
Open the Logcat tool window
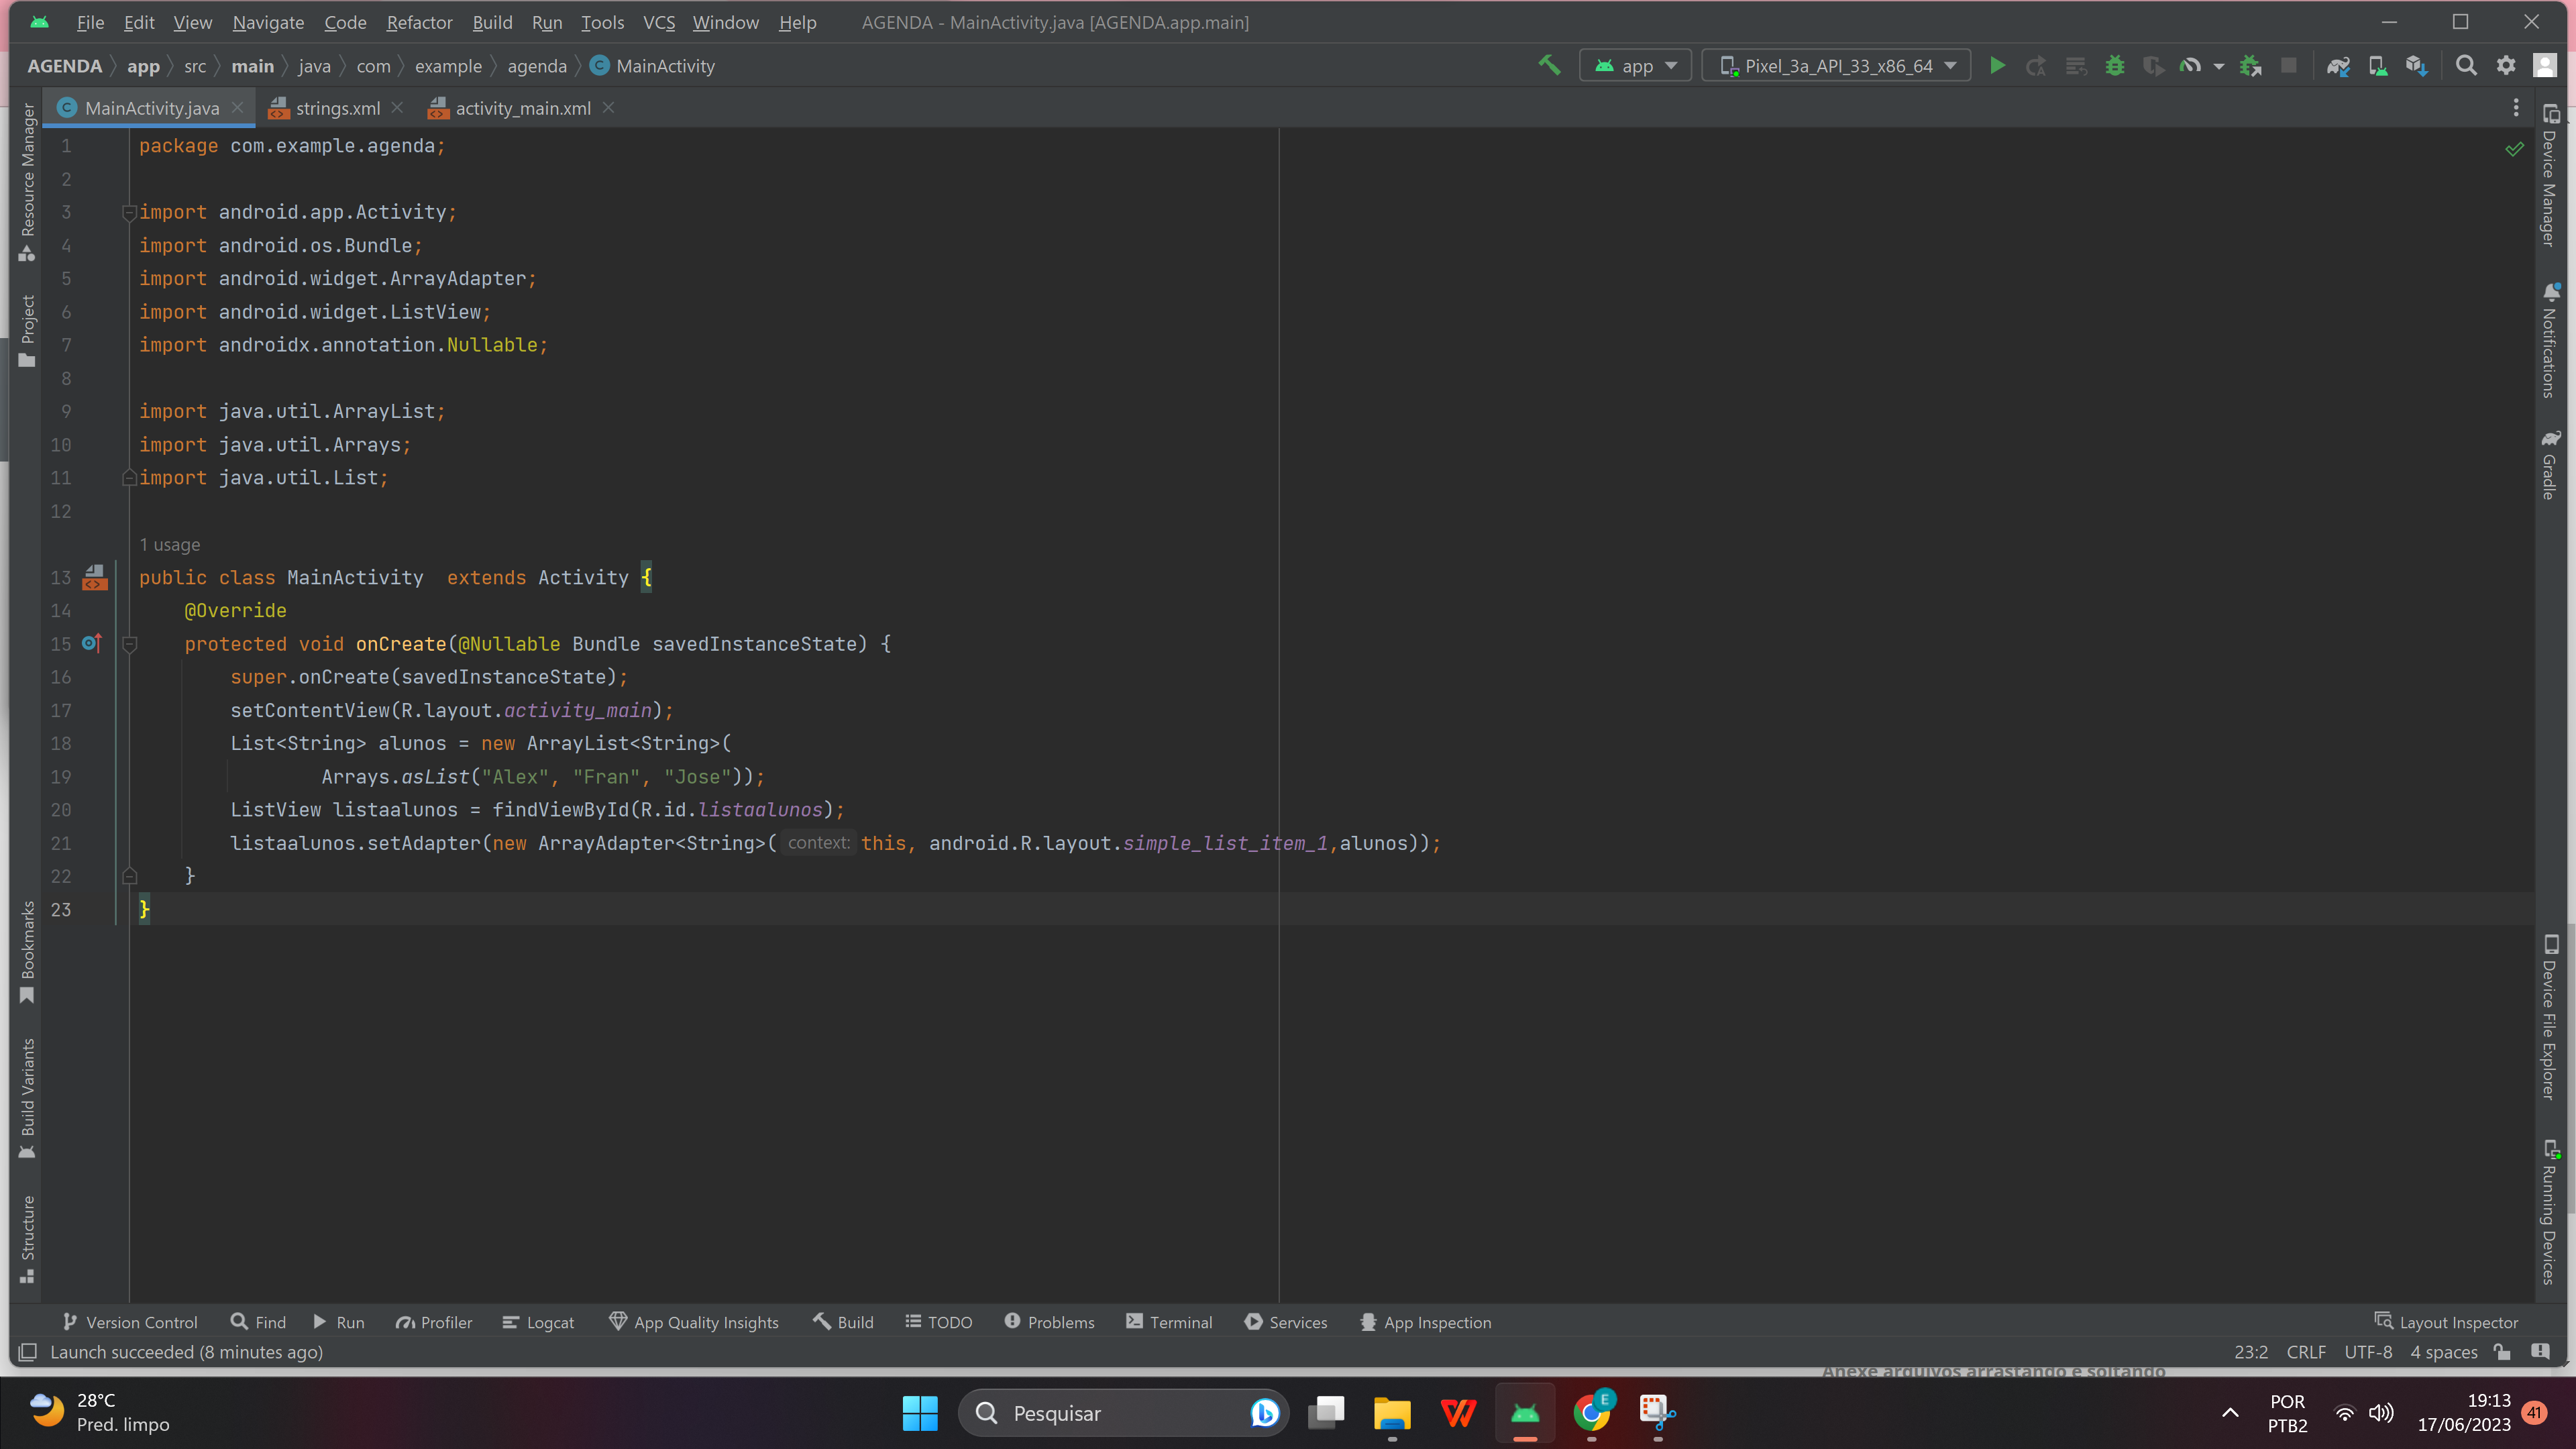click(538, 1322)
